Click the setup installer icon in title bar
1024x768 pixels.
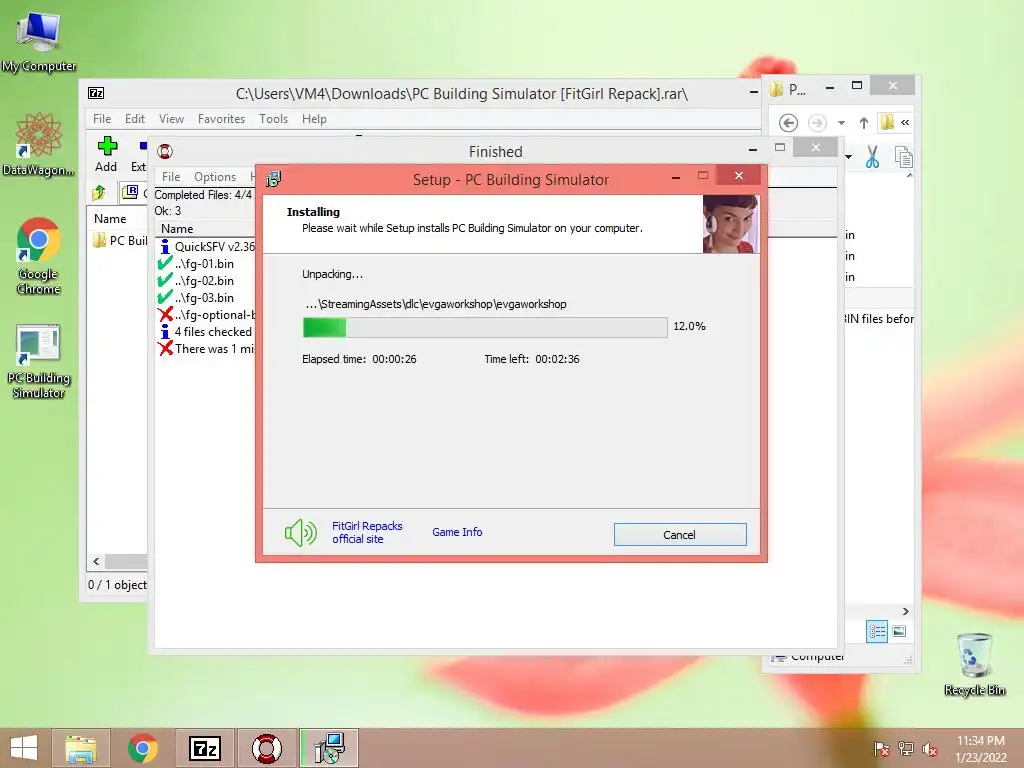coord(274,179)
